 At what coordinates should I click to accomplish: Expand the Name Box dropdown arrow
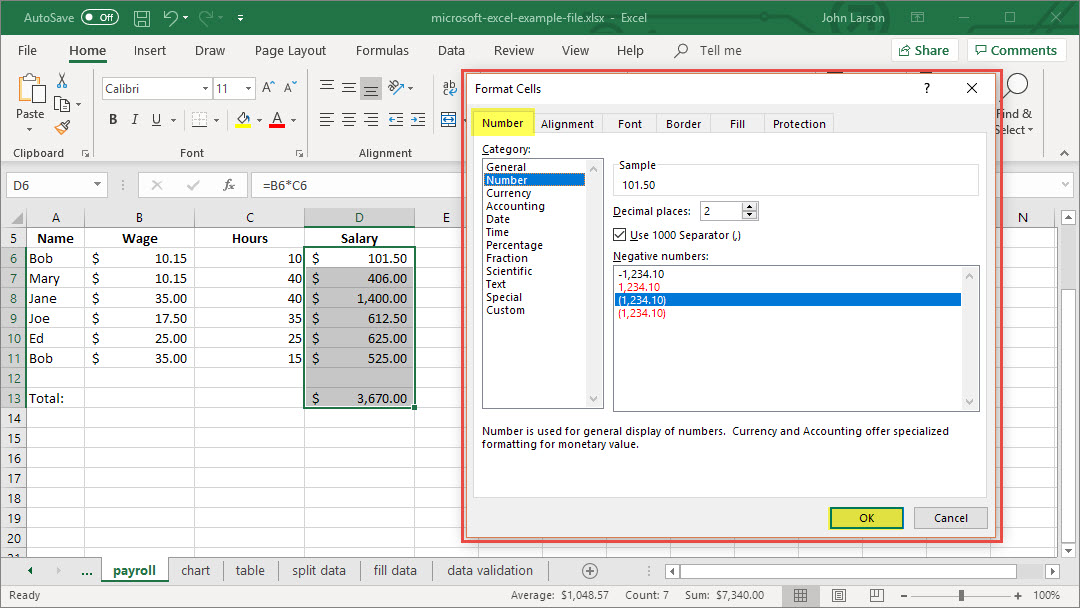pyautogui.click(x=97, y=185)
